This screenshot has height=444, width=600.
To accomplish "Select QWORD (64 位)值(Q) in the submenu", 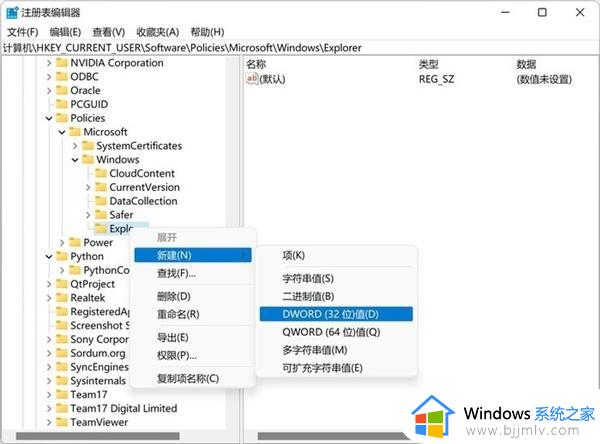I will tap(336, 332).
